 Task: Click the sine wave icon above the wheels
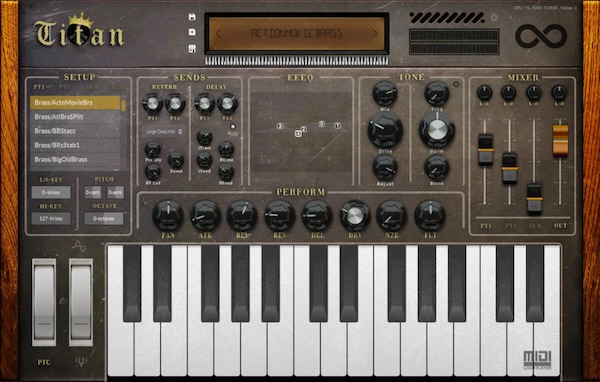(79, 246)
